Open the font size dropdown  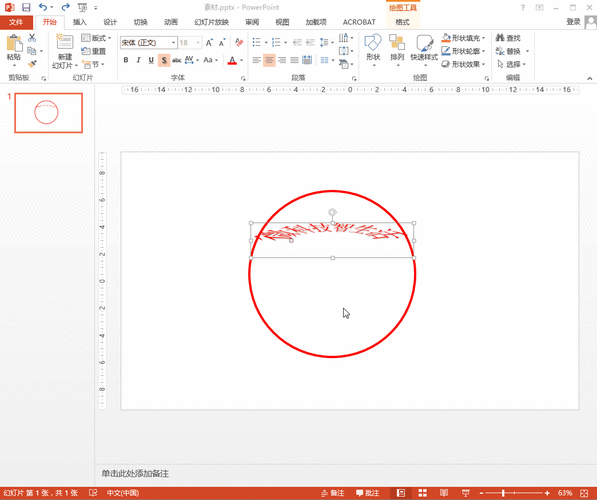198,42
